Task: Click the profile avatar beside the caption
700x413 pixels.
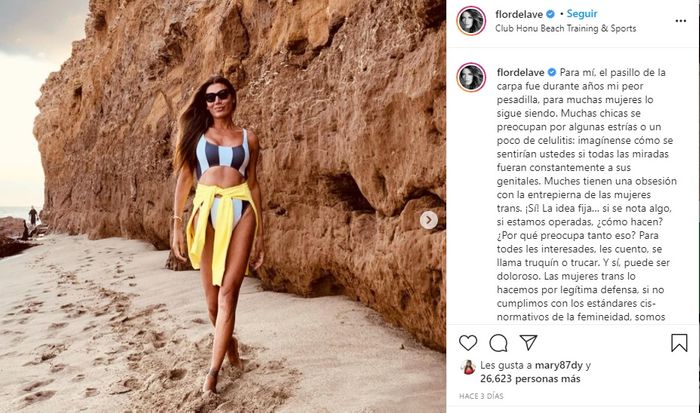Action: click(x=471, y=77)
